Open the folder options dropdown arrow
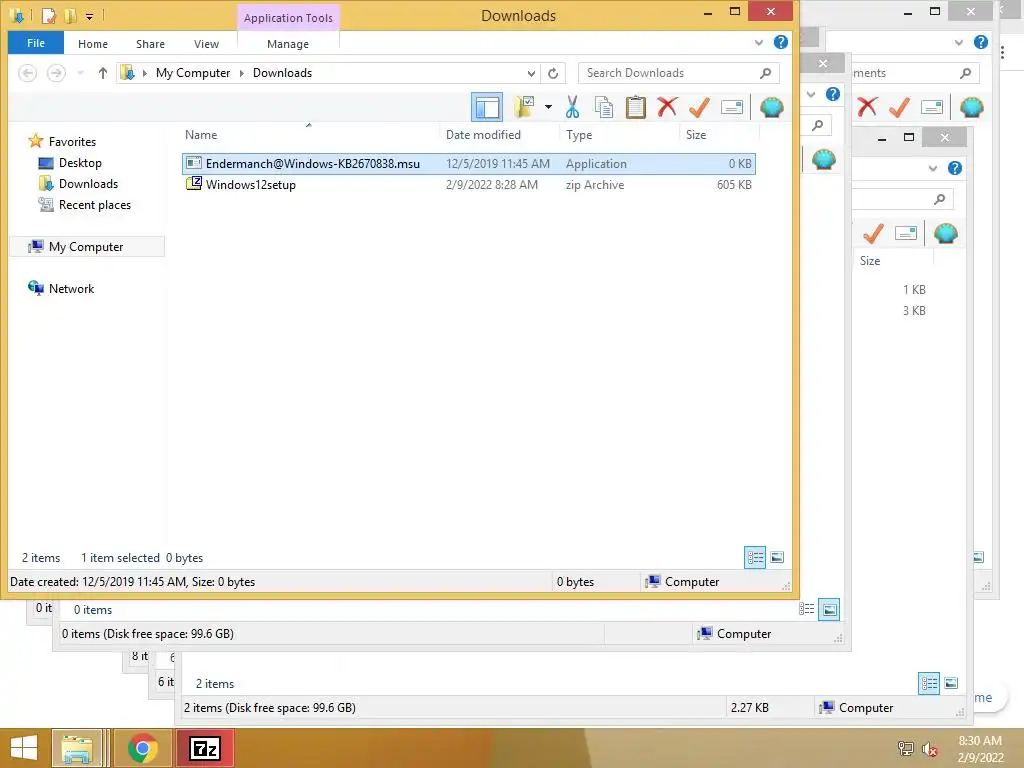 (x=549, y=107)
